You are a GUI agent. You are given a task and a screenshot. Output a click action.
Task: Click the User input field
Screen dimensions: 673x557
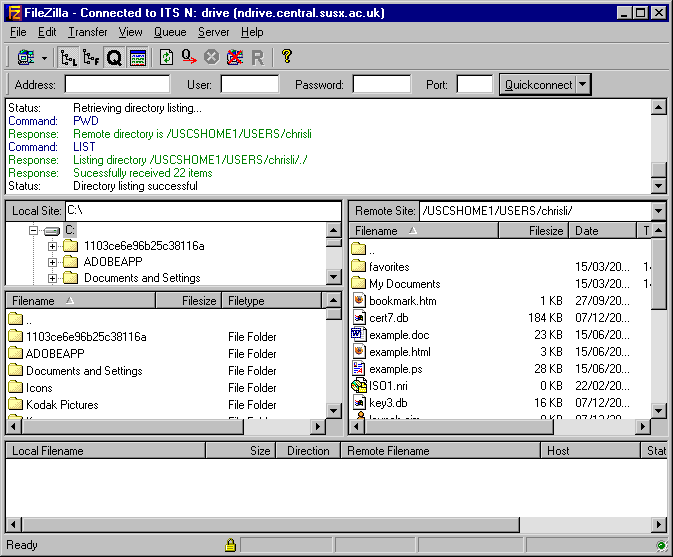(x=249, y=84)
